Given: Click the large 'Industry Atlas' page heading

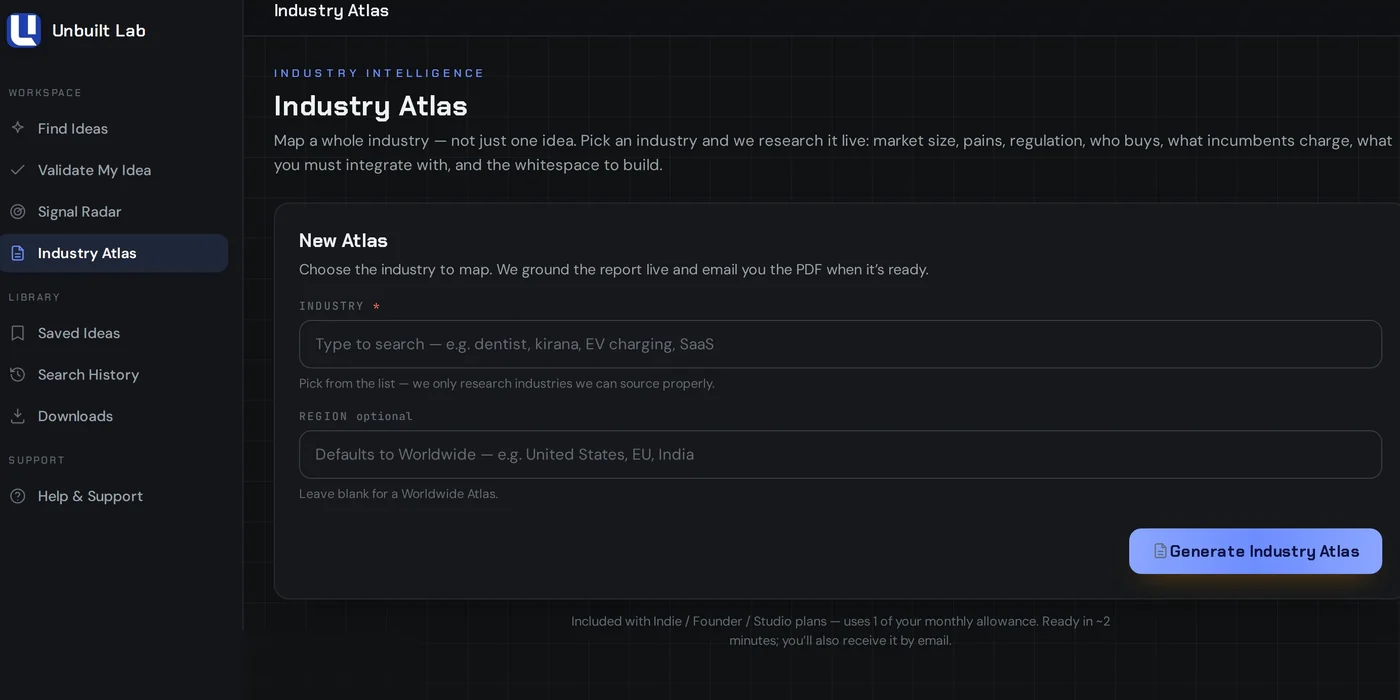Looking at the screenshot, I should 370,106.
